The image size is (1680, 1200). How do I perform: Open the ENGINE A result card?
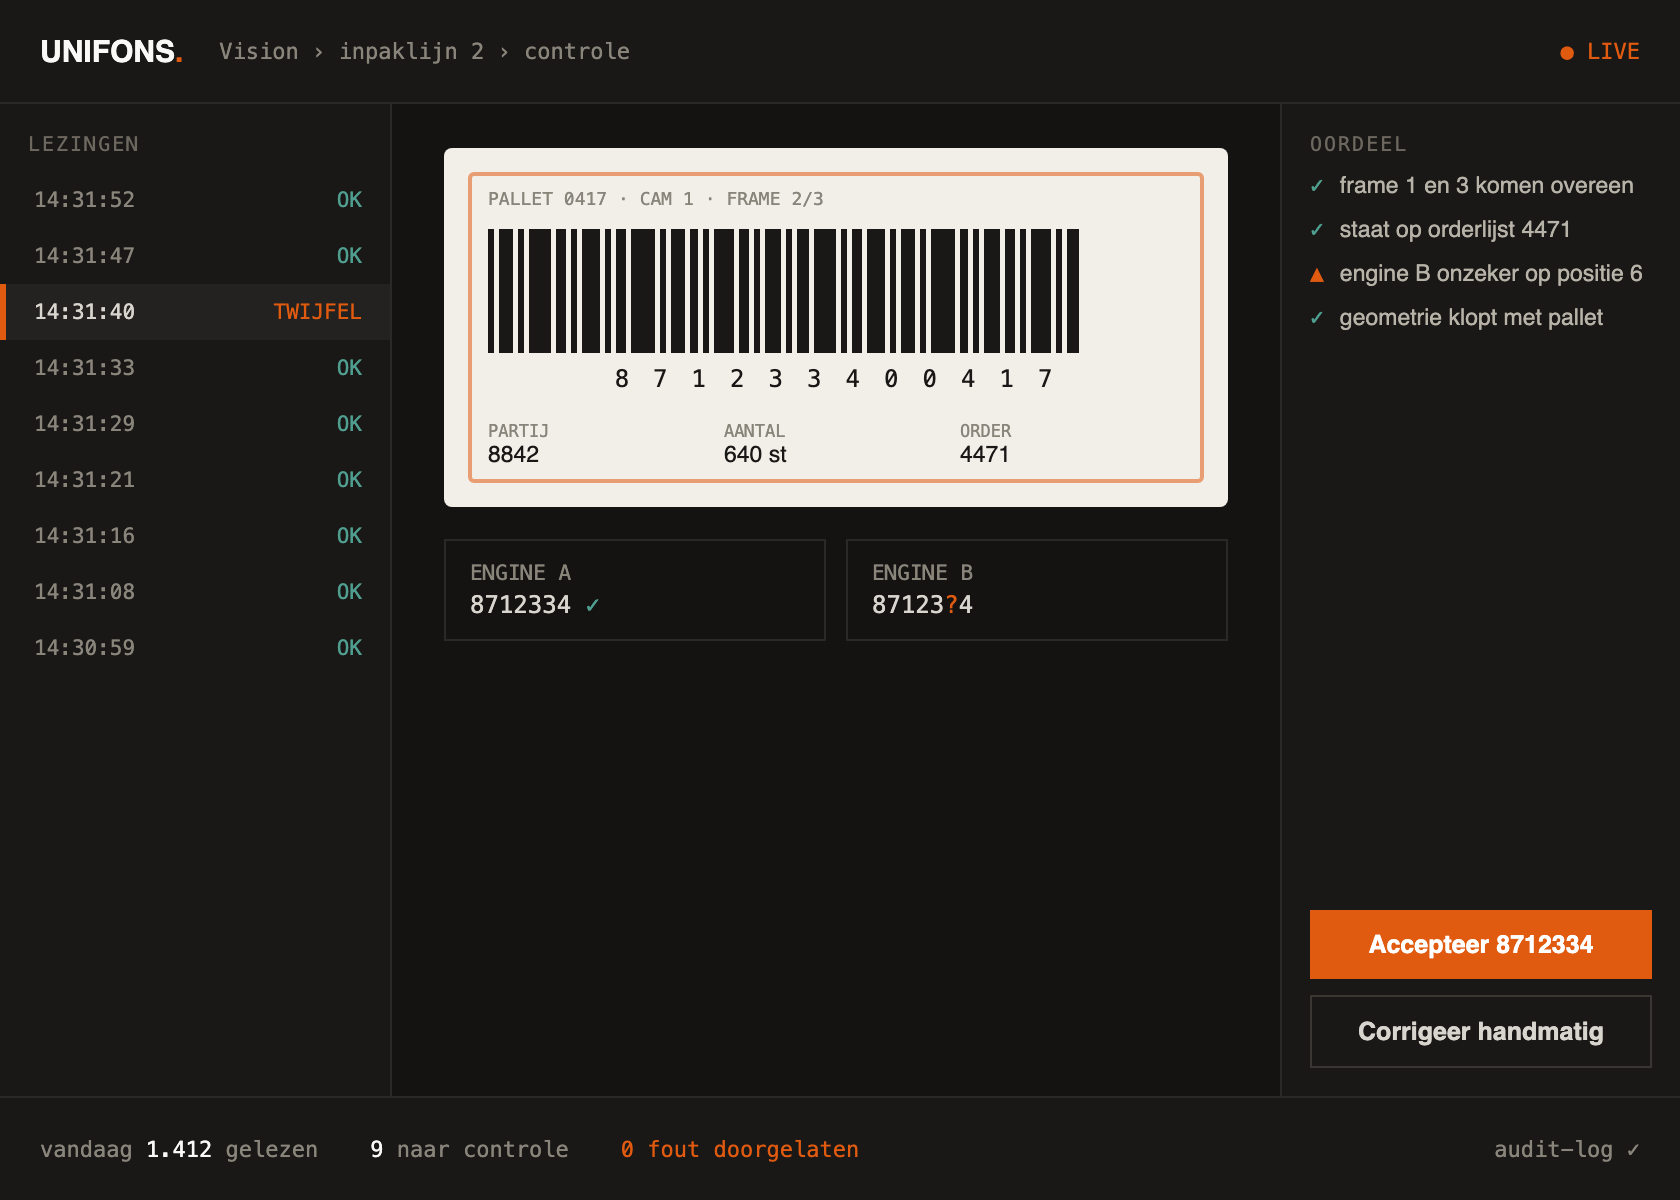tap(635, 590)
